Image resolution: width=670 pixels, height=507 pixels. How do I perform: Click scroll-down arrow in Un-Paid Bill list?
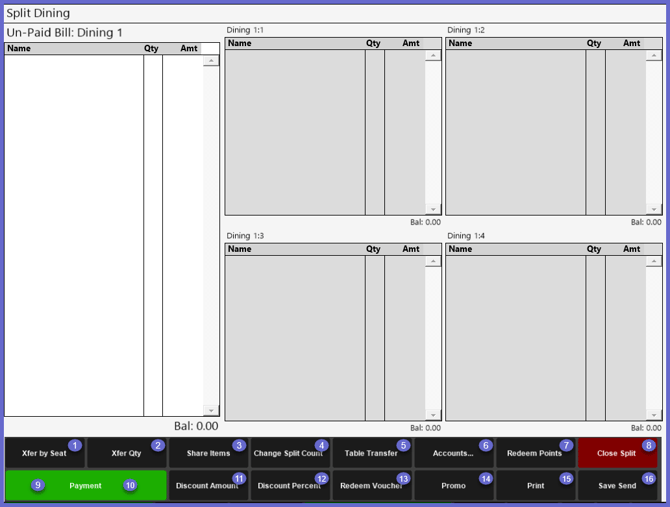click(211, 410)
